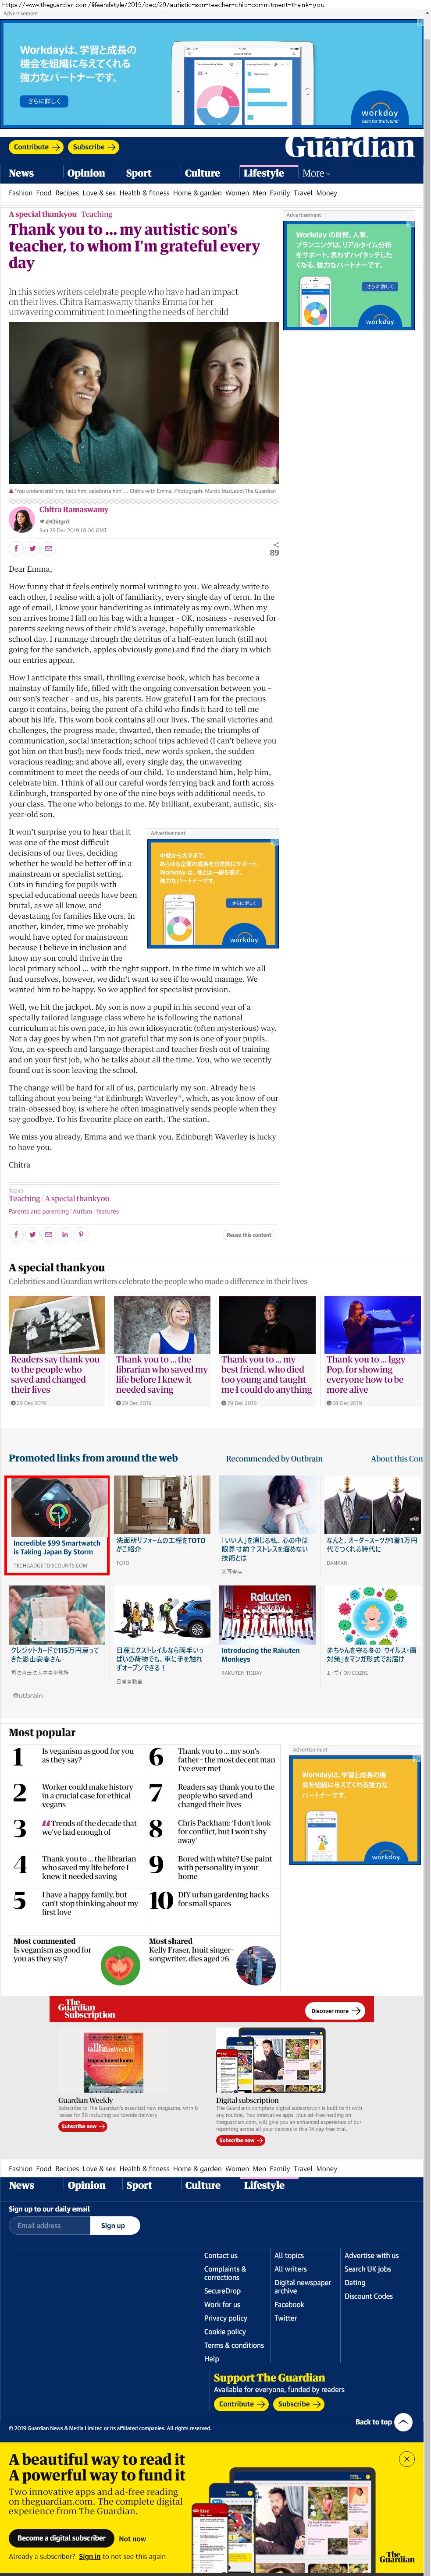This screenshot has height=2576, width=431.
Task: Click Become a digital subscriber button
Action: click(60, 2537)
